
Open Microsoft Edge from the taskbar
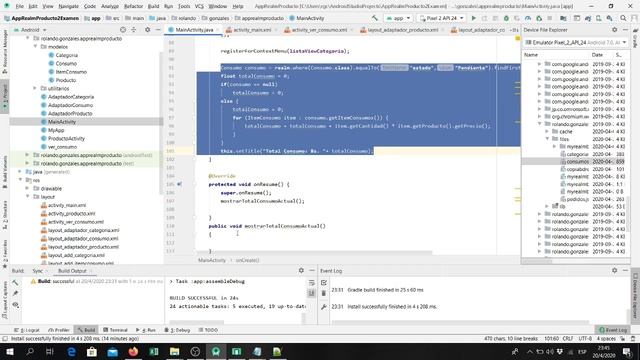point(71,351)
